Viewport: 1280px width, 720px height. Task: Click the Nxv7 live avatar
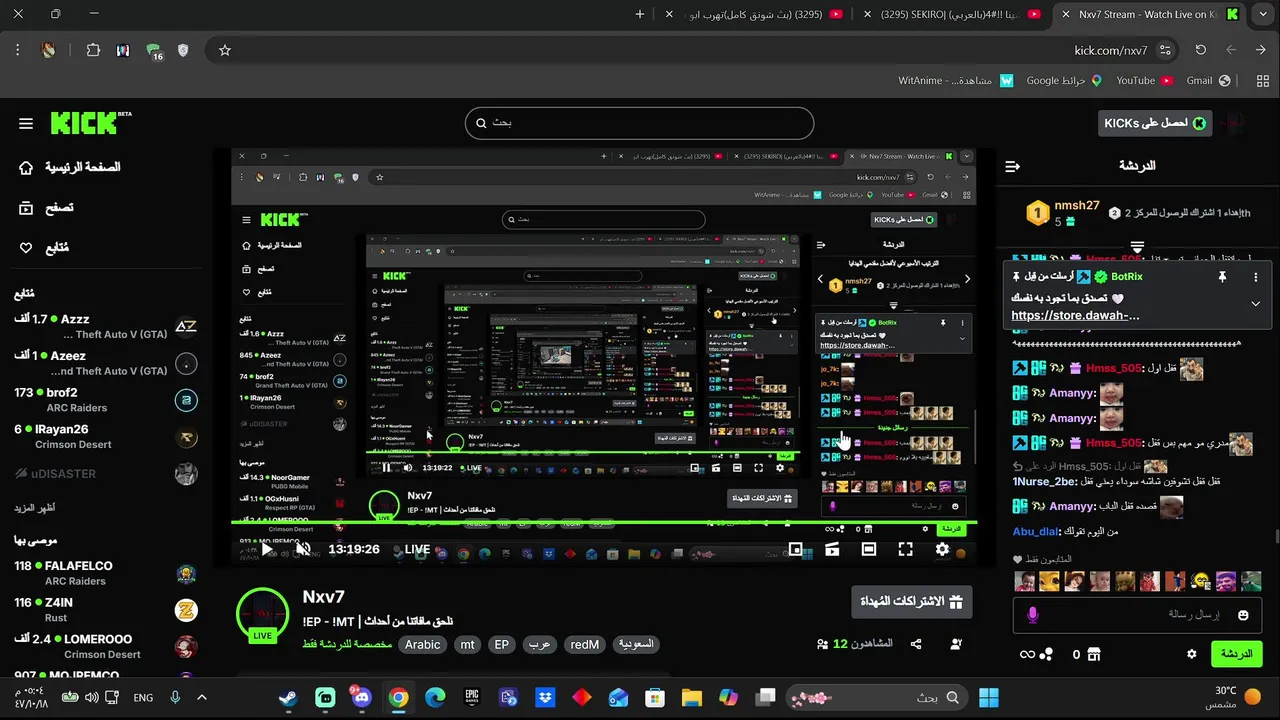pyautogui.click(x=262, y=614)
